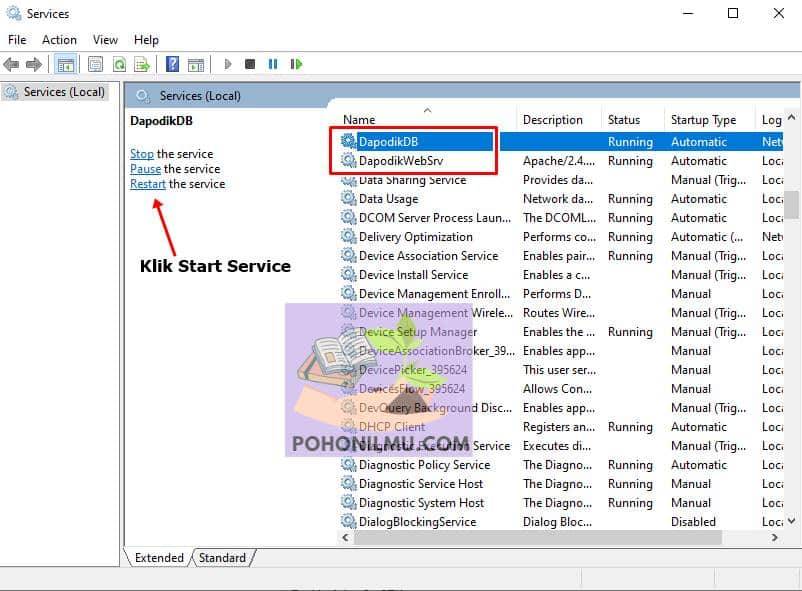Click the Registers an... description cell
The width and height of the screenshot is (802, 591).
pyautogui.click(x=559, y=427)
